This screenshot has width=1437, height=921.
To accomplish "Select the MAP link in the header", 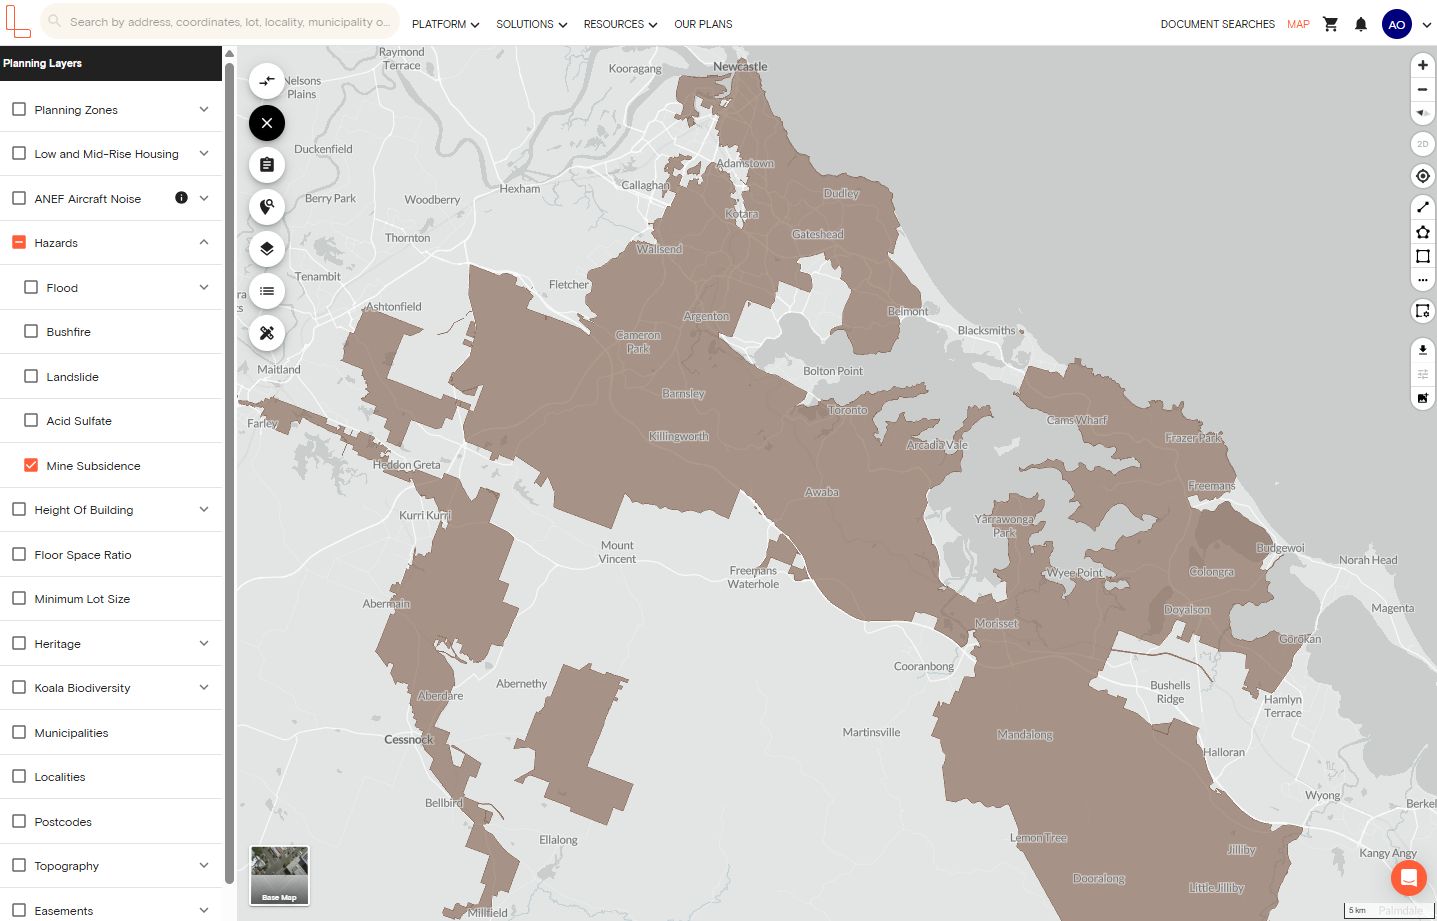I will [1298, 24].
